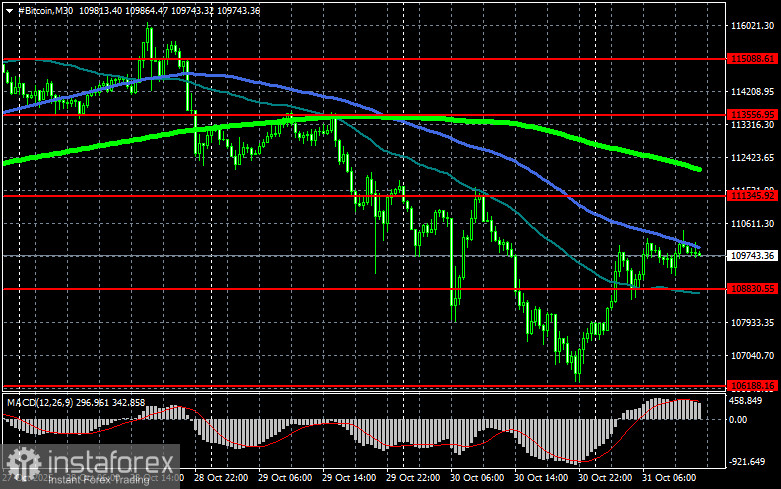Click the 30 Oct 22:00 time axis label
The width and height of the screenshot is (781, 489).
pos(605,478)
